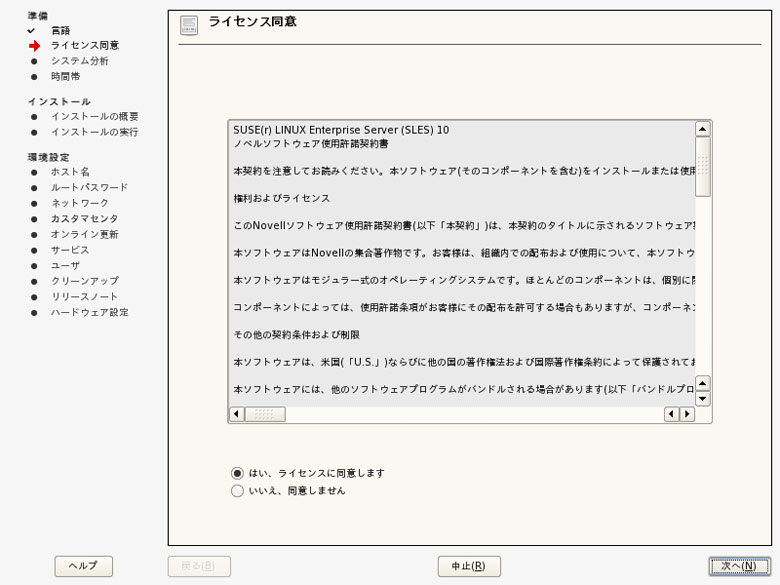
Task: Click the license text scroll-down arrow
Action: tap(702, 398)
